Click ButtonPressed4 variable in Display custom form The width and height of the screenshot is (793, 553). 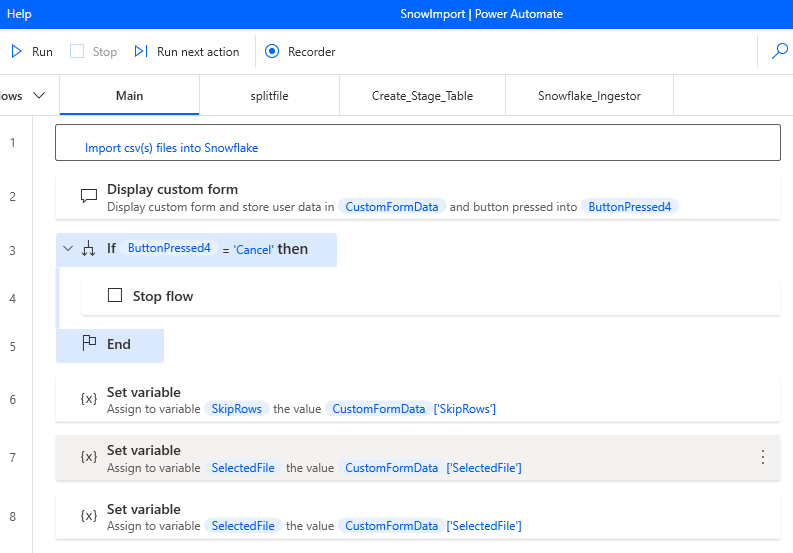630,207
